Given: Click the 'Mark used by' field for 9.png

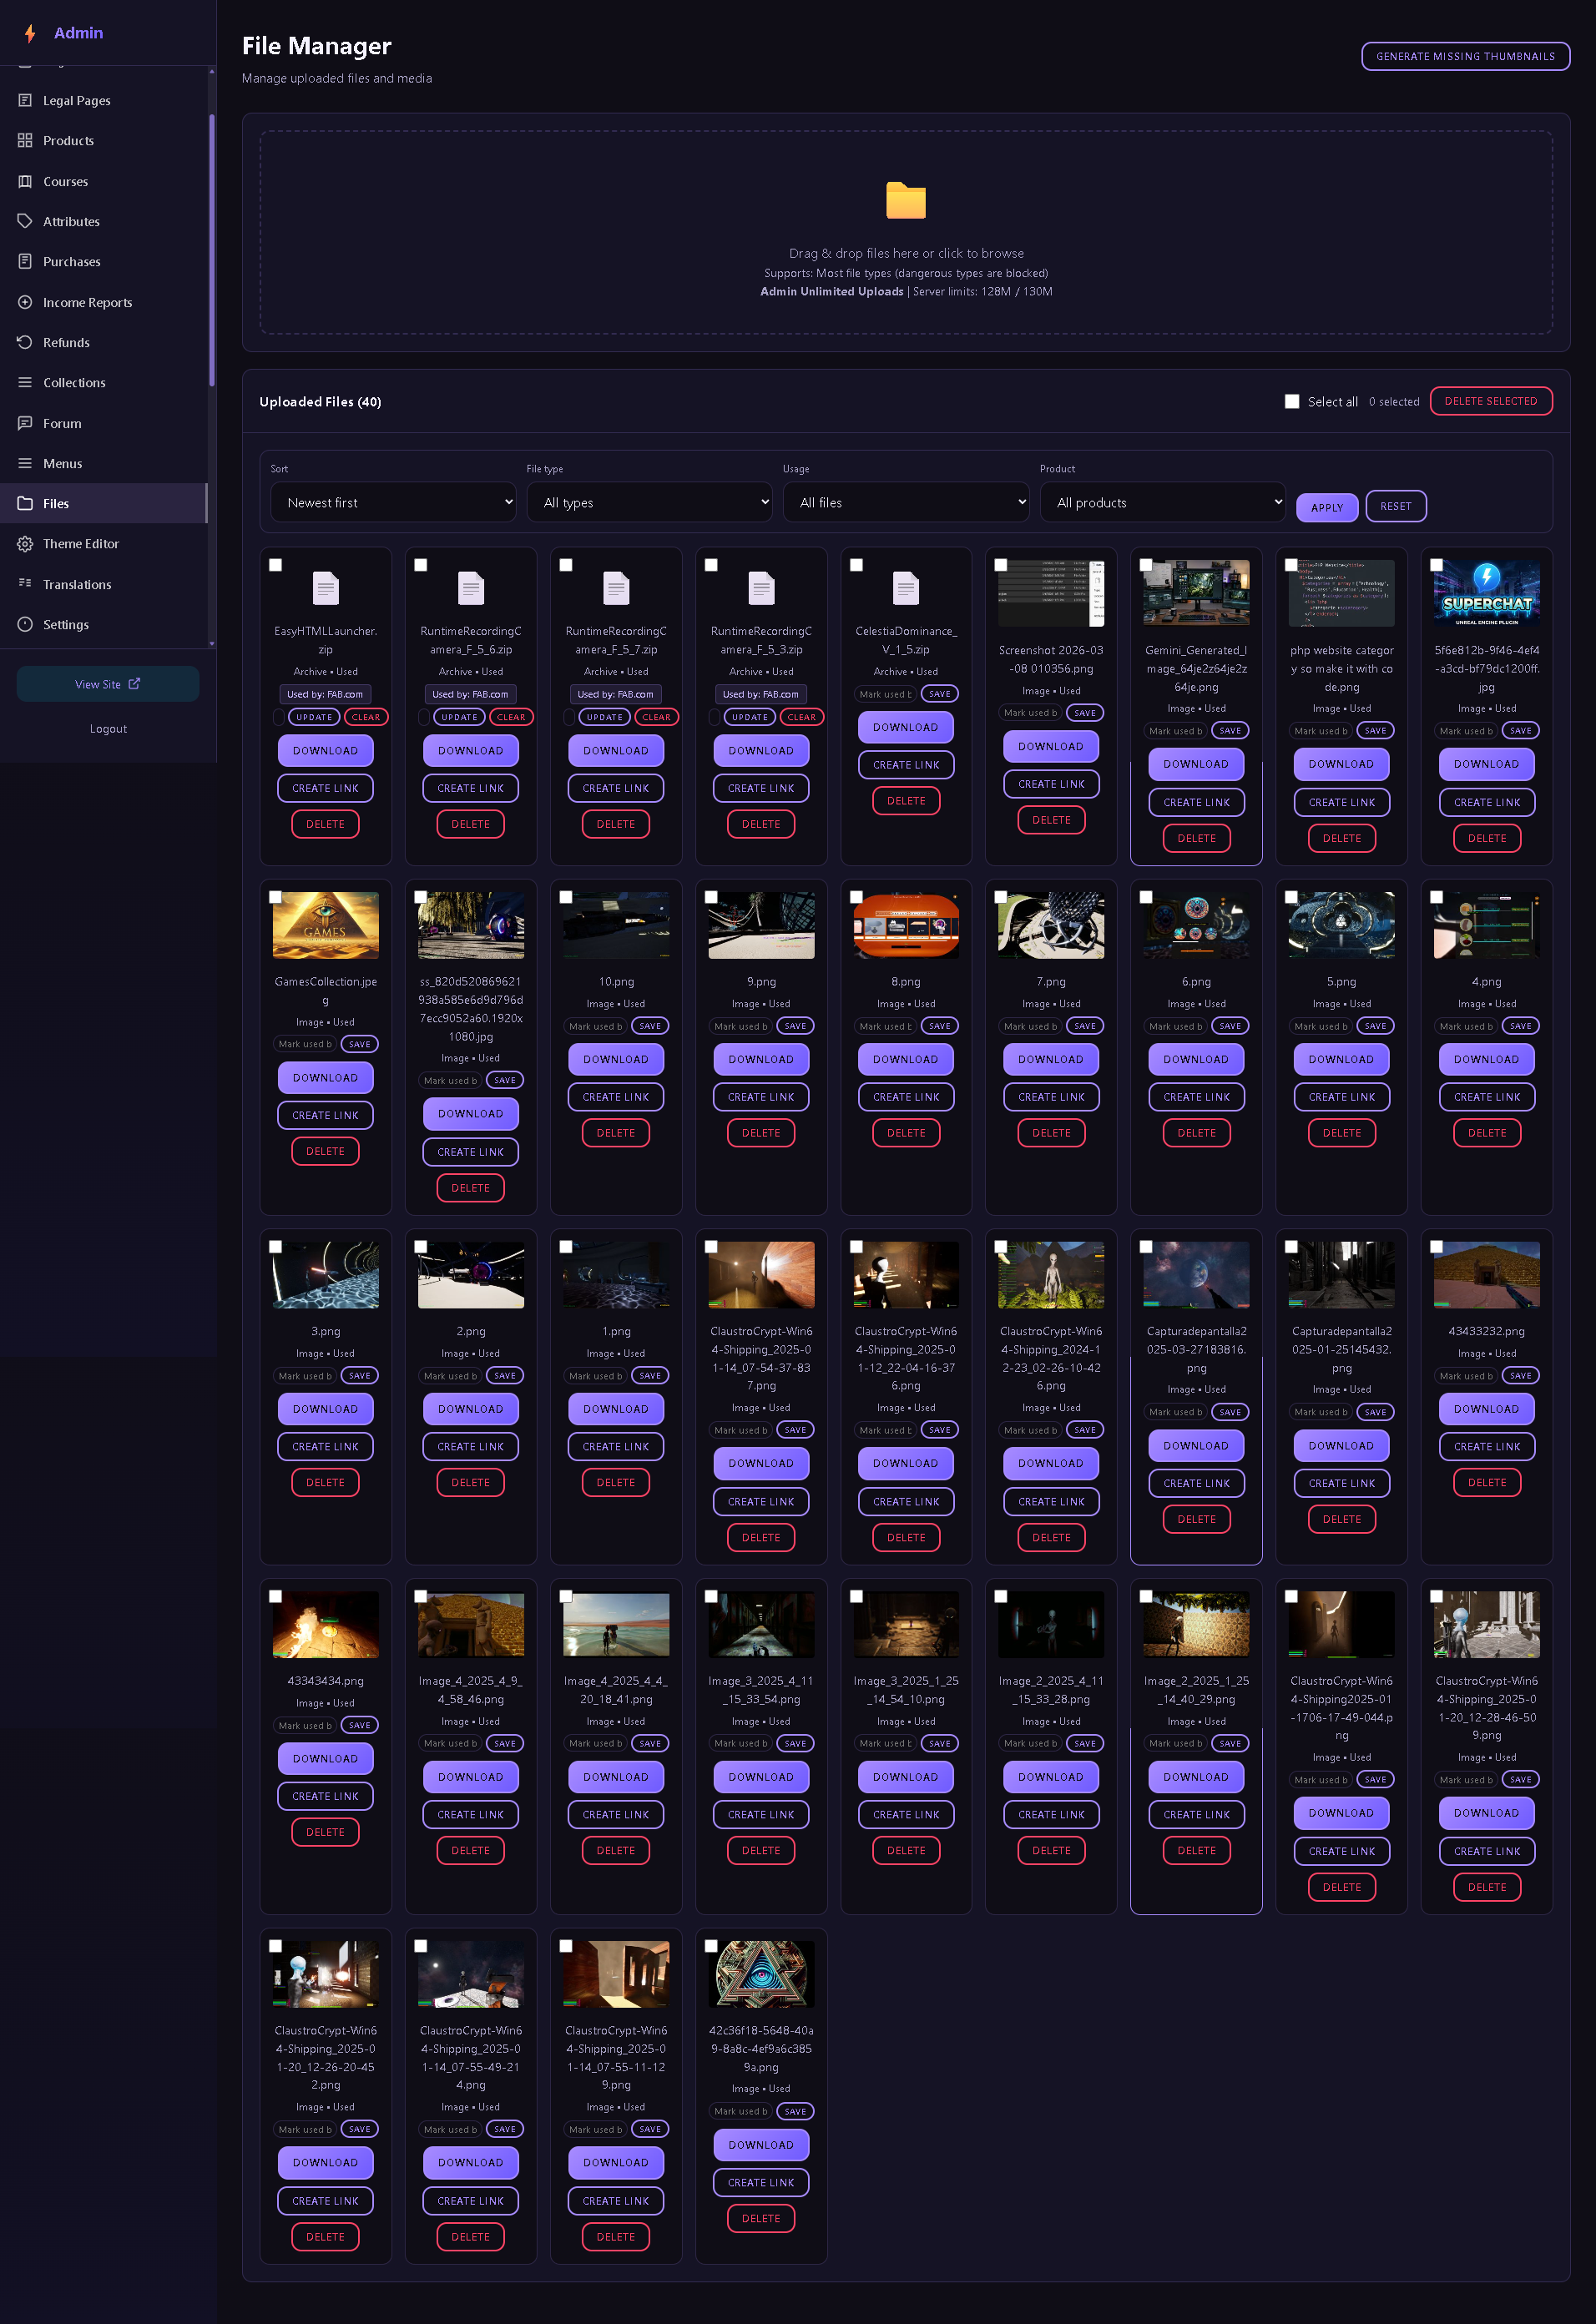Looking at the screenshot, I should point(741,1026).
